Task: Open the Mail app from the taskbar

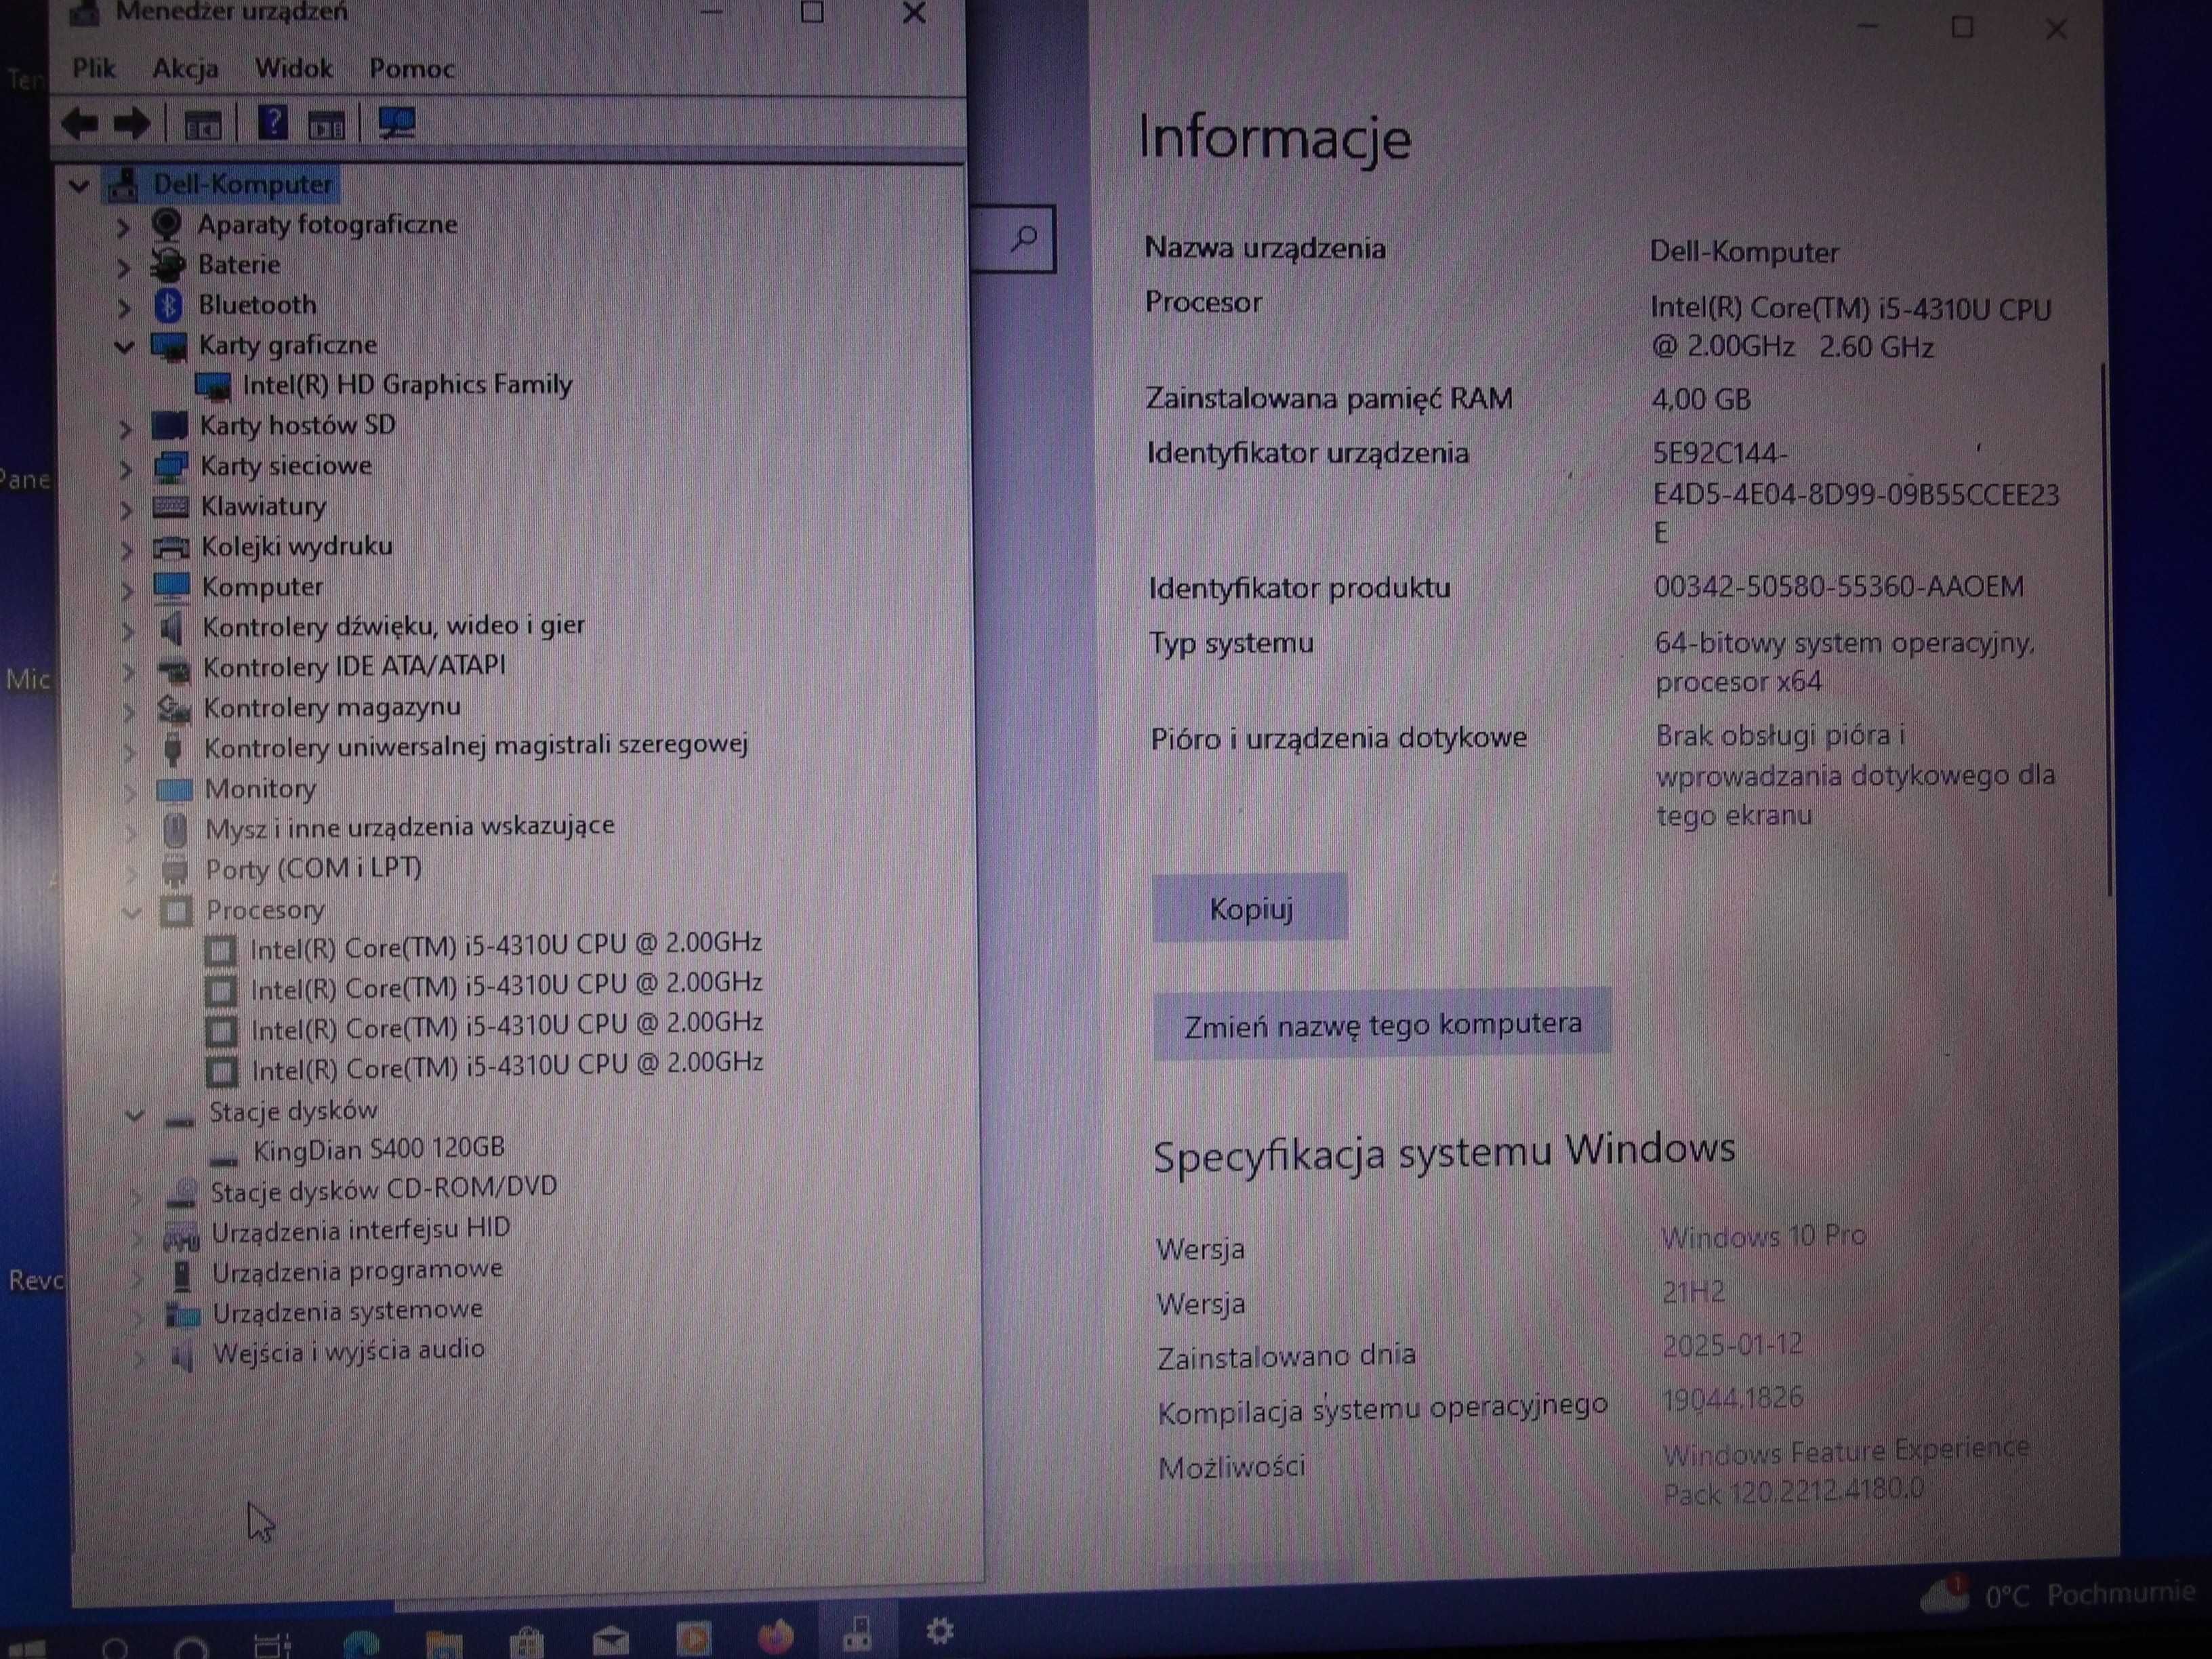Action: [x=610, y=1640]
